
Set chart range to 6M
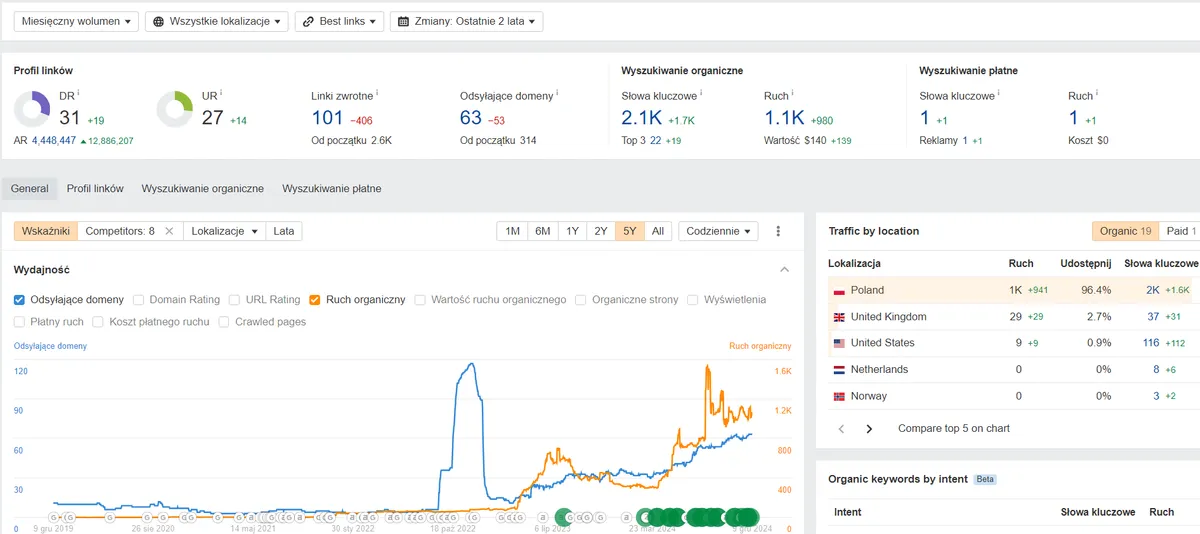coord(542,231)
